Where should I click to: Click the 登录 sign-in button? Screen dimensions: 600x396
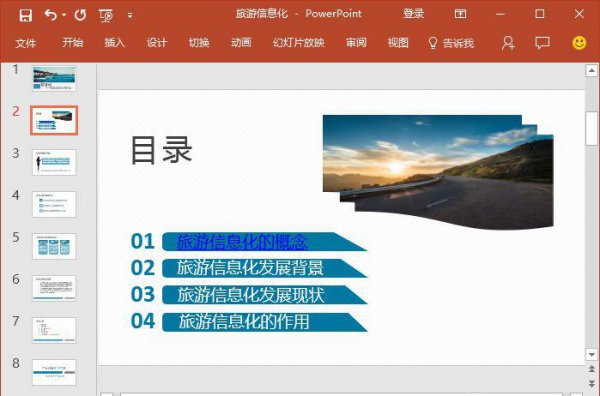413,14
